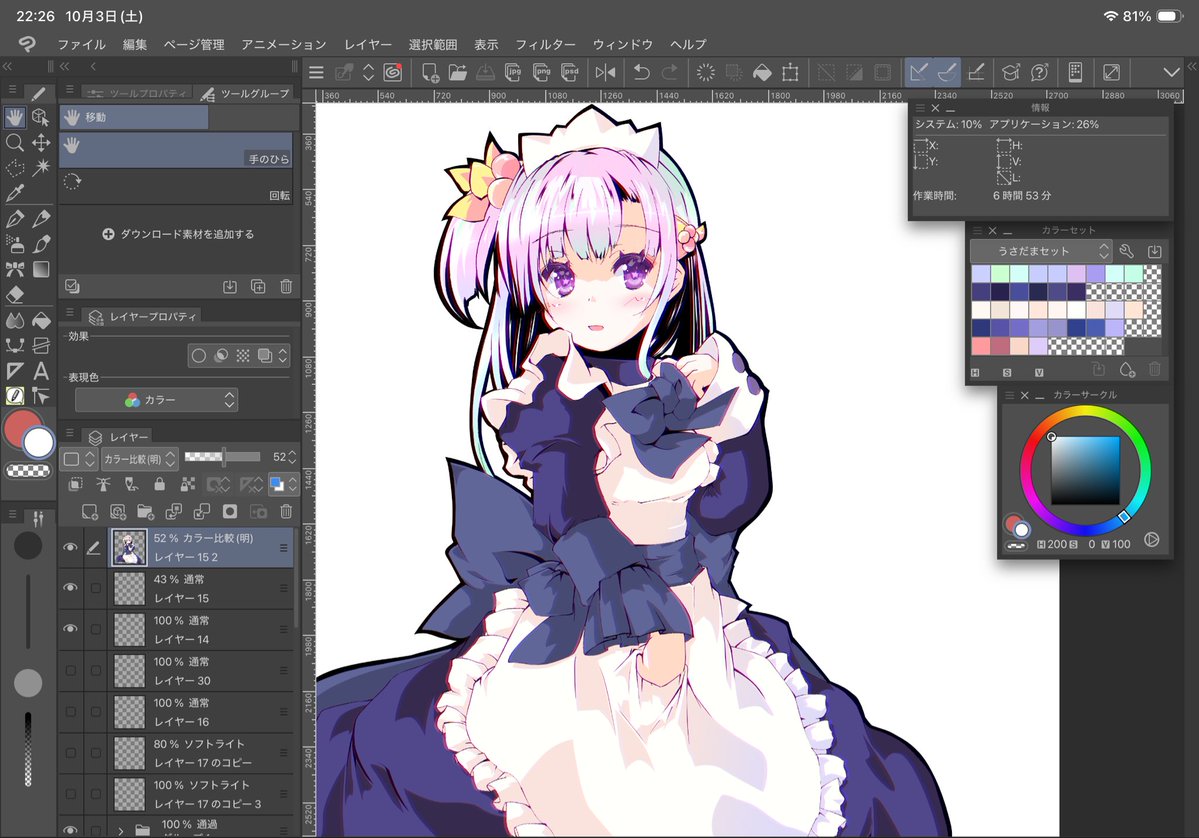This screenshot has width=1199, height=838.
Task: Expand command bar with right chevron
Action: click(1171, 73)
